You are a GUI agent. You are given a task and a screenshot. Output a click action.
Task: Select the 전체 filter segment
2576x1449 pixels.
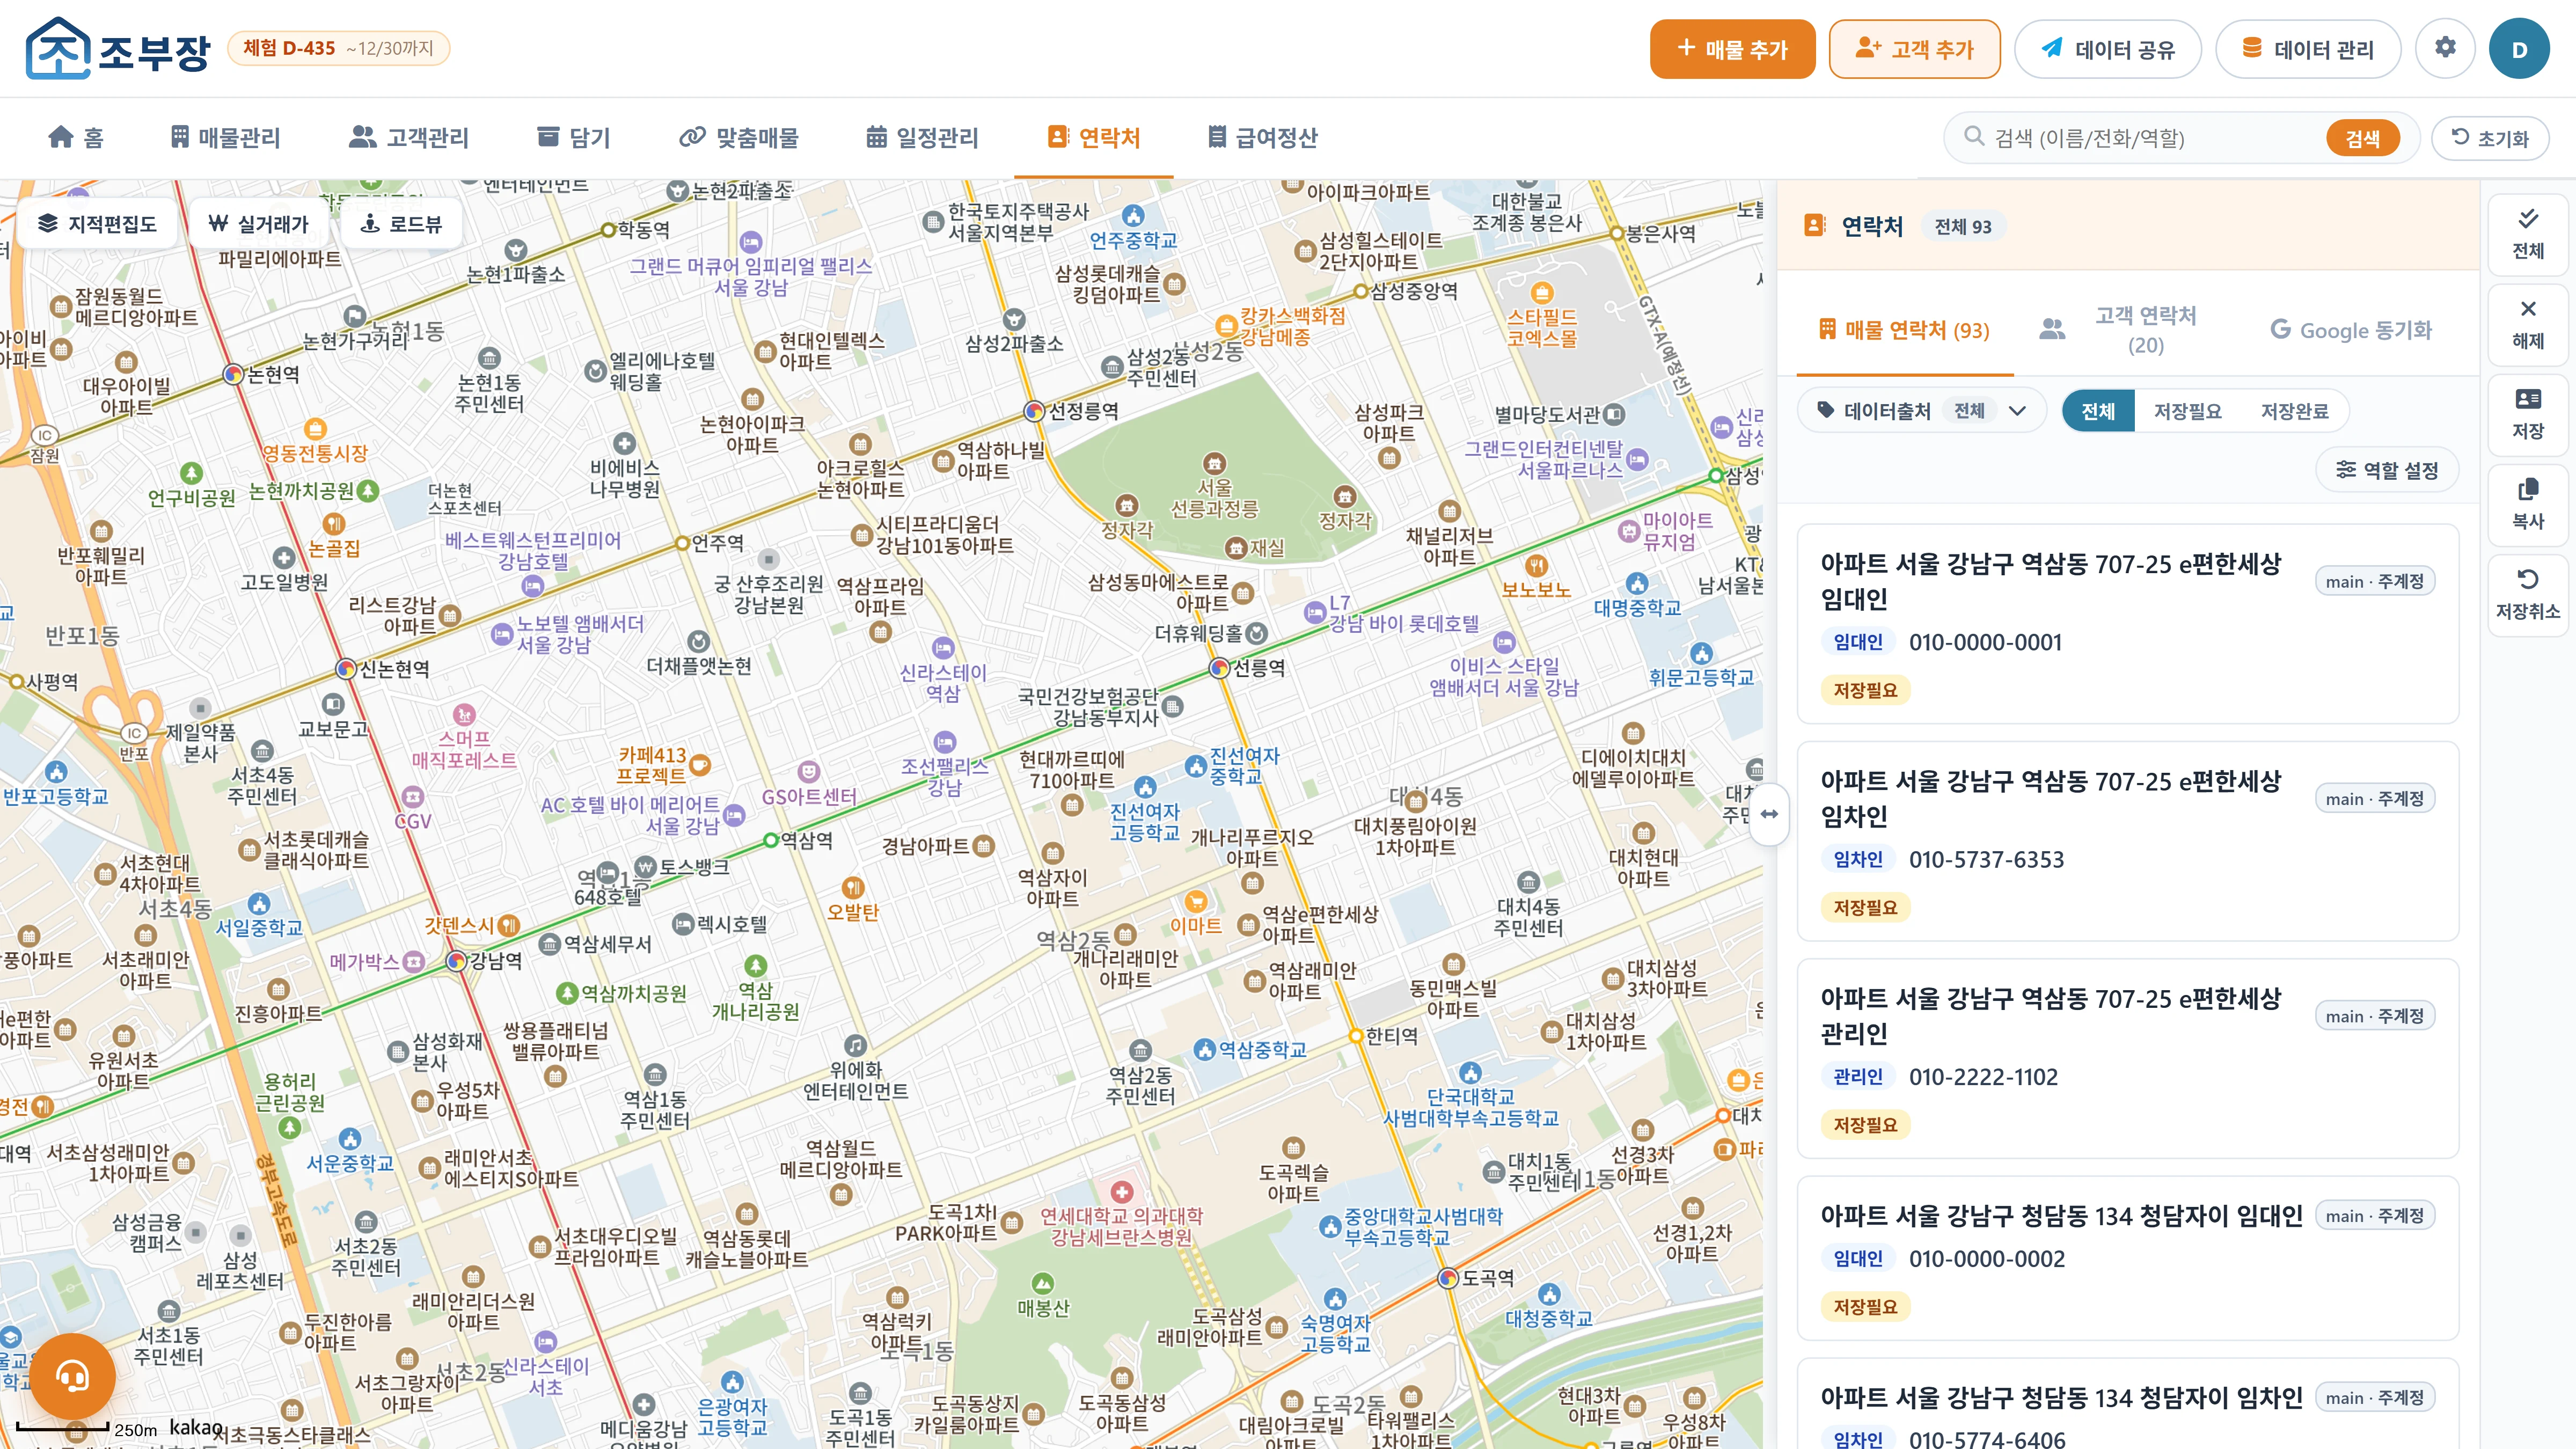pyautogui.click(x=2098, y=411)
